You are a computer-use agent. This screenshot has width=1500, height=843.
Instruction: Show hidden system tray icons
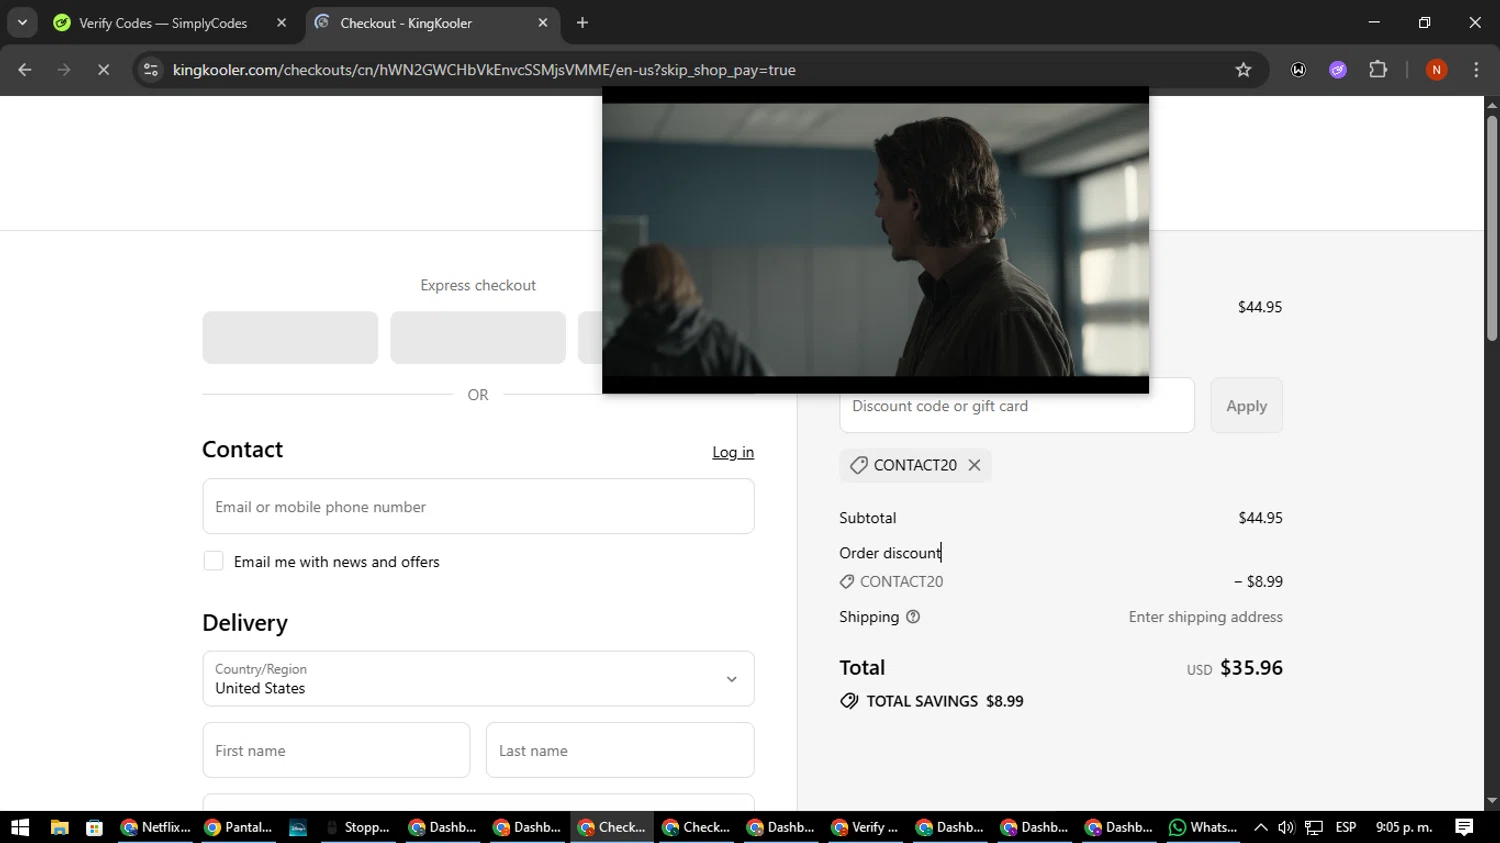tap(1261, 827)
